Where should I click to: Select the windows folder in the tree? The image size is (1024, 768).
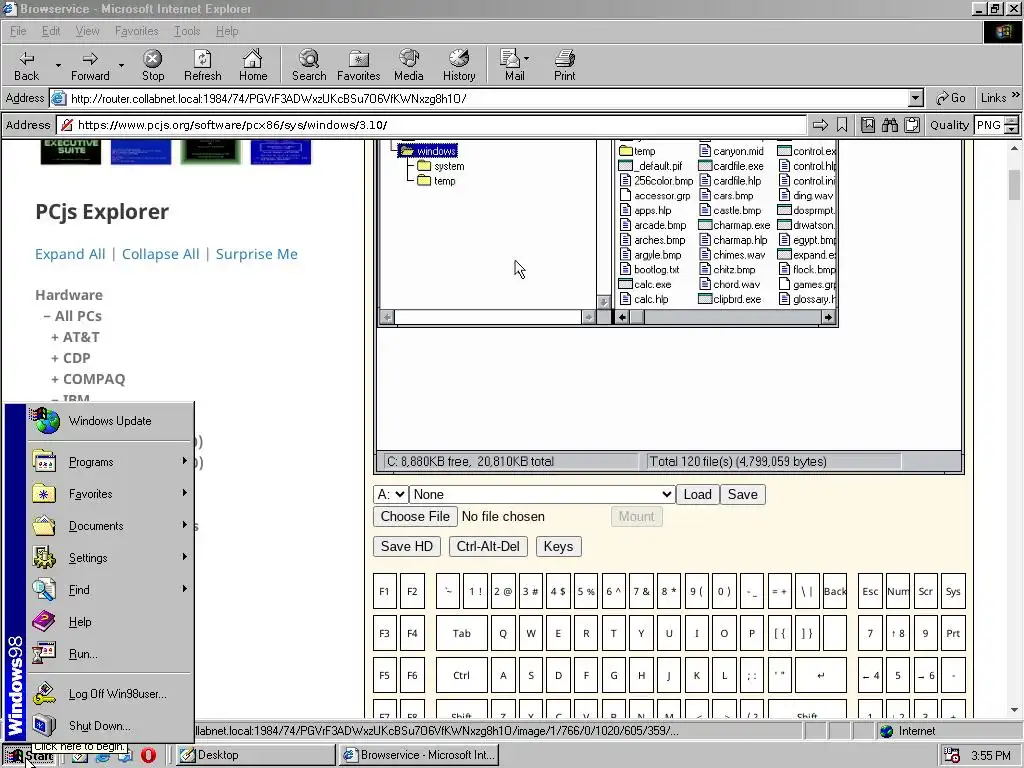point(428,151)
